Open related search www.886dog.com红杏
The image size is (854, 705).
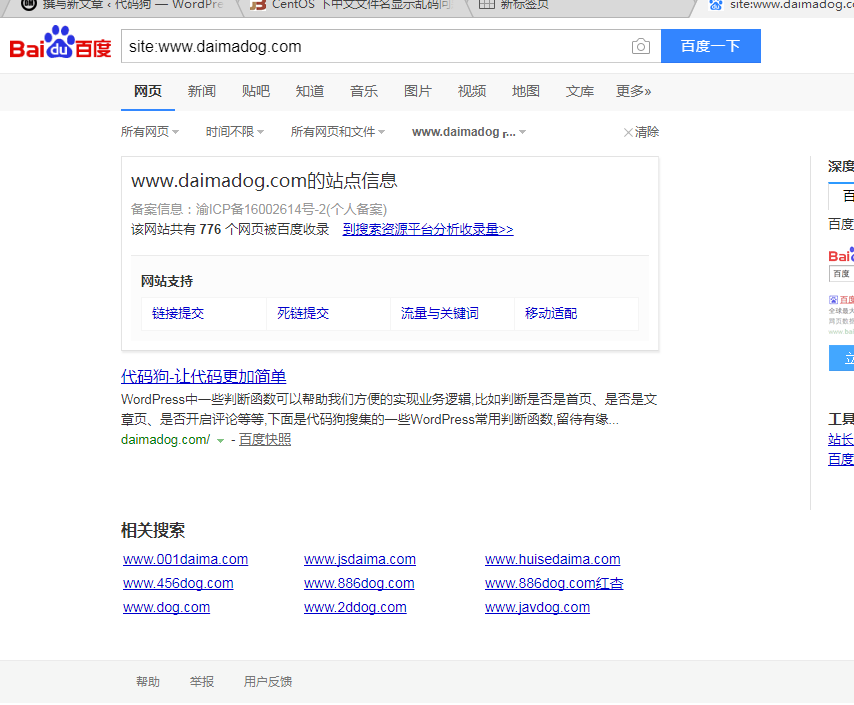point(554,584)
